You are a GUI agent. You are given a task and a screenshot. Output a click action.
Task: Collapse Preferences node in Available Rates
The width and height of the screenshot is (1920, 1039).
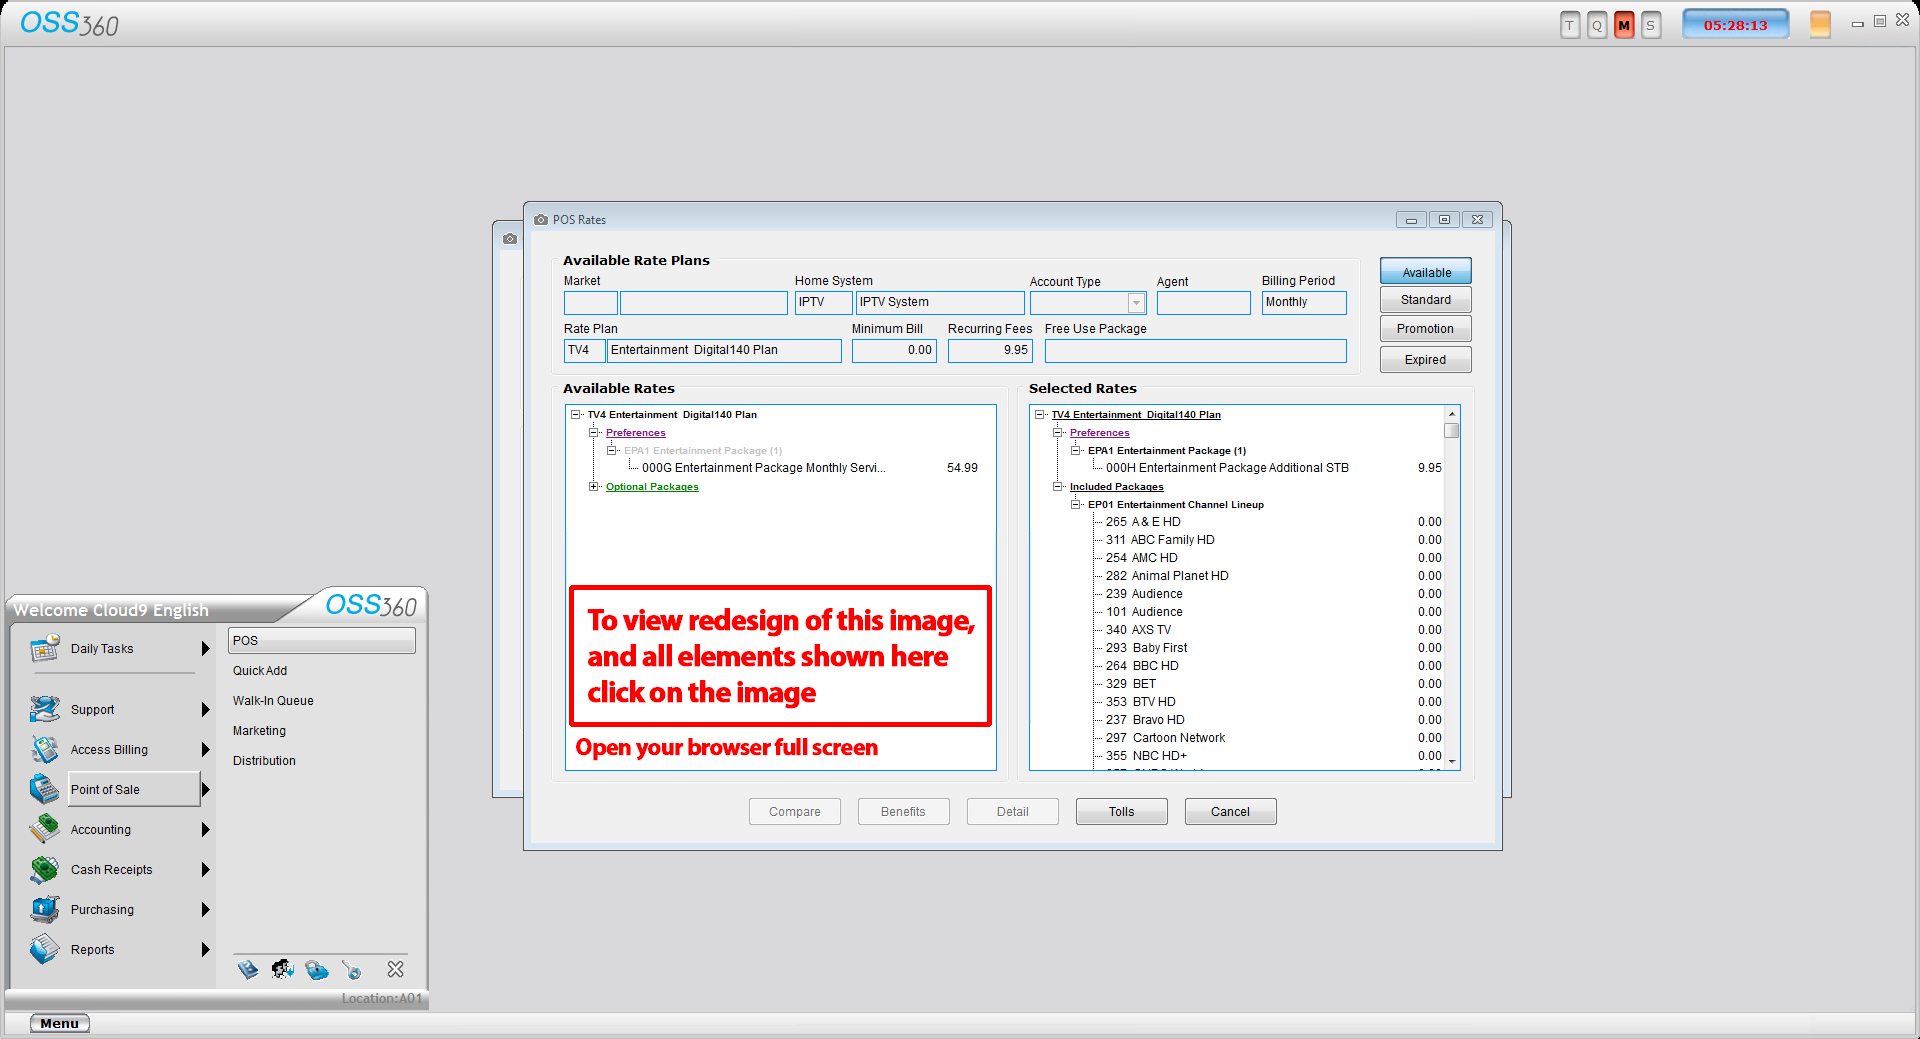[x=594, y=433]
